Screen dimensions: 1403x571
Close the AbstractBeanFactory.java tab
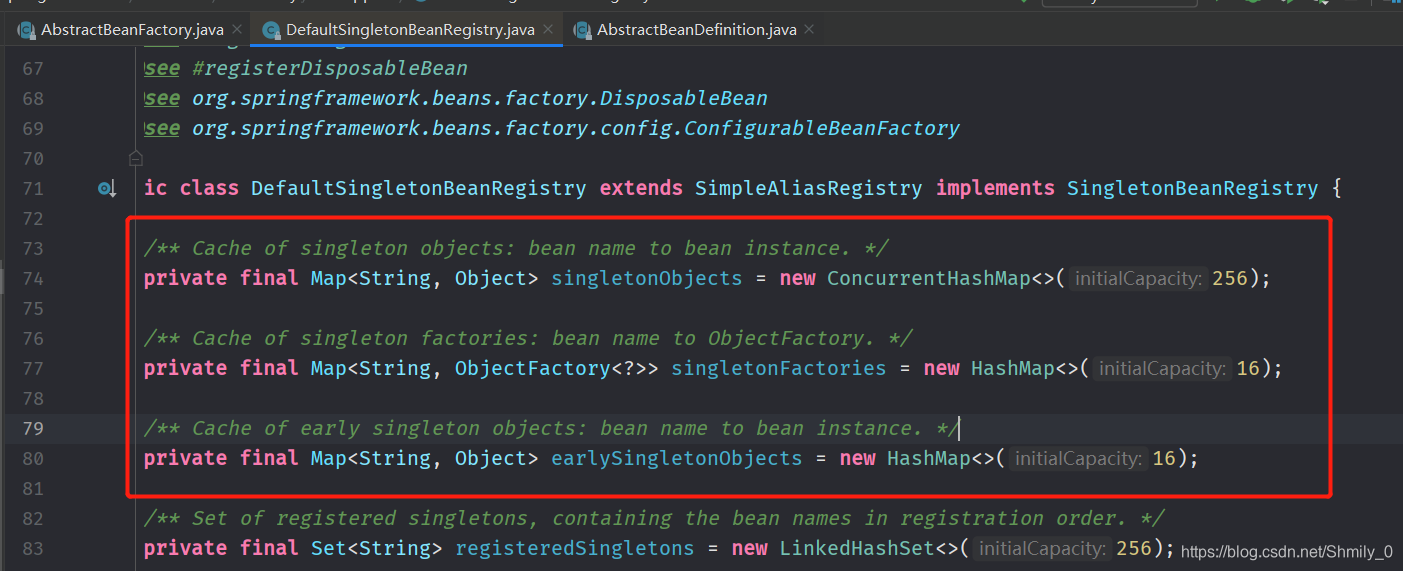237,30
